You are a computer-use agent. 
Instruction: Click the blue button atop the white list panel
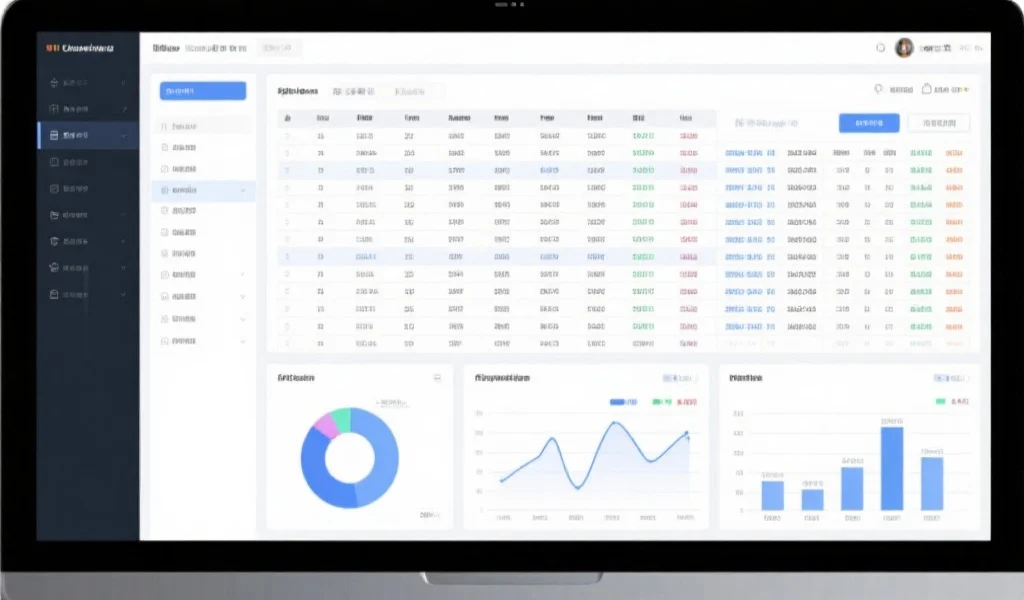203,91
